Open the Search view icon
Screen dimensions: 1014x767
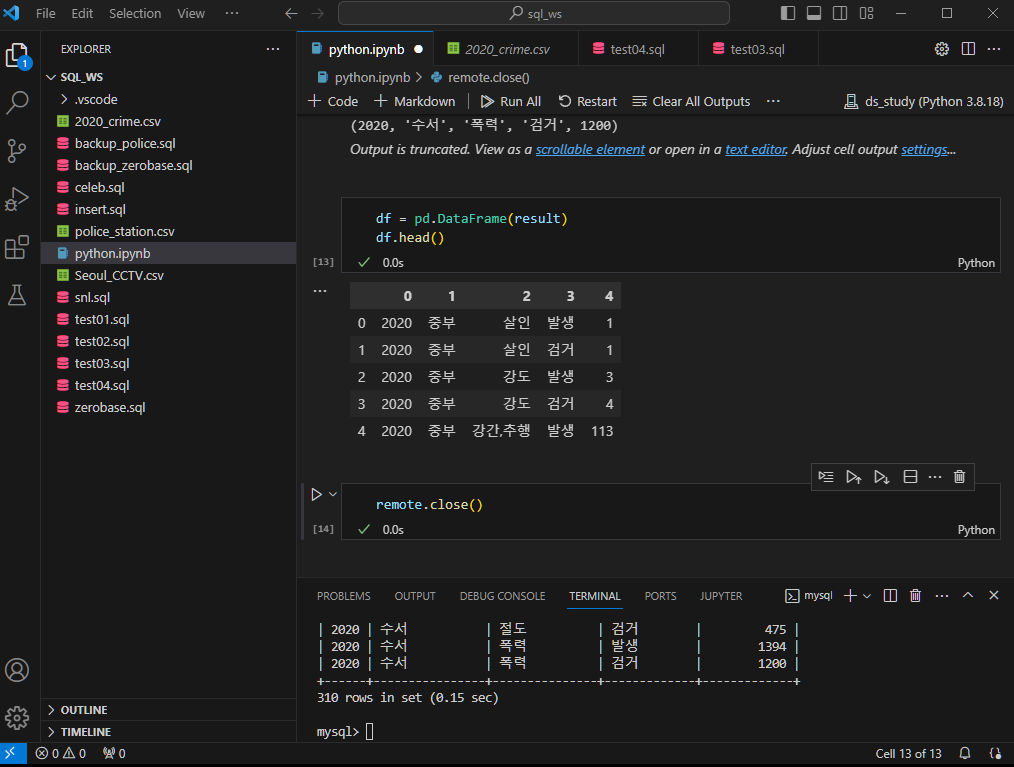(17, 103)
